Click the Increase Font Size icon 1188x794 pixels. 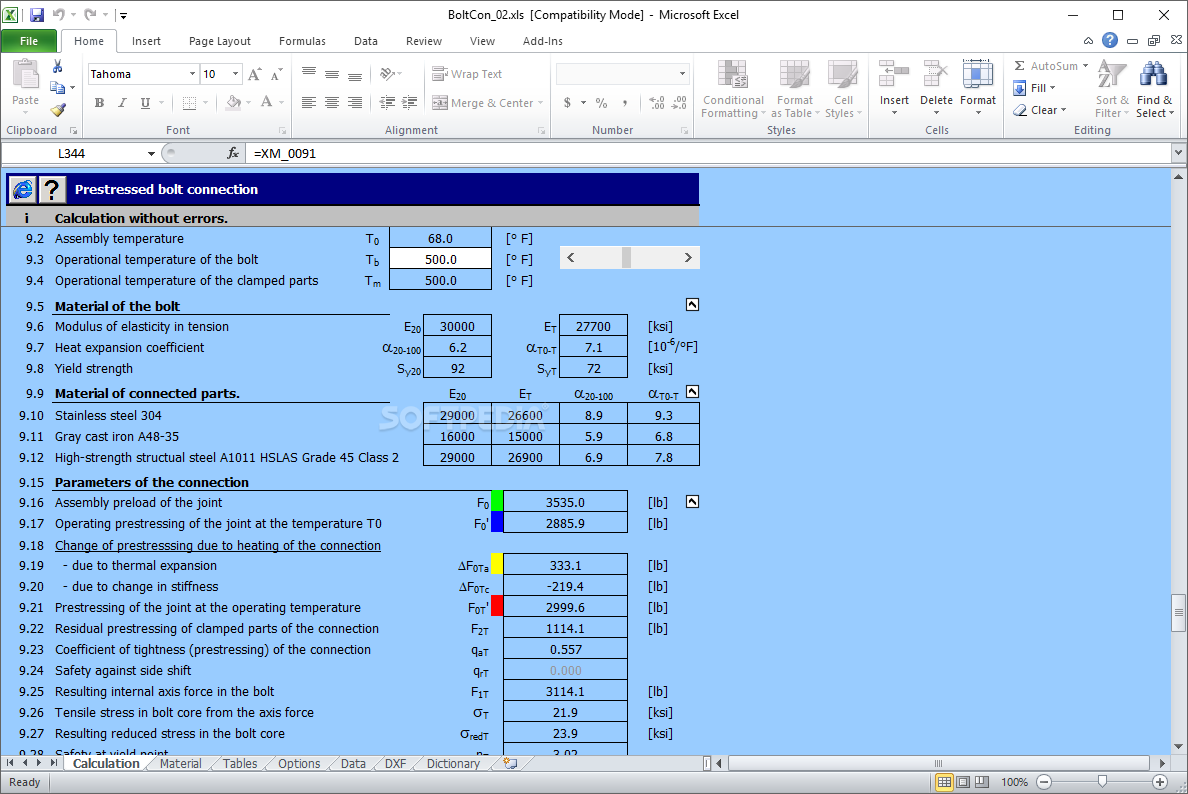255,74
